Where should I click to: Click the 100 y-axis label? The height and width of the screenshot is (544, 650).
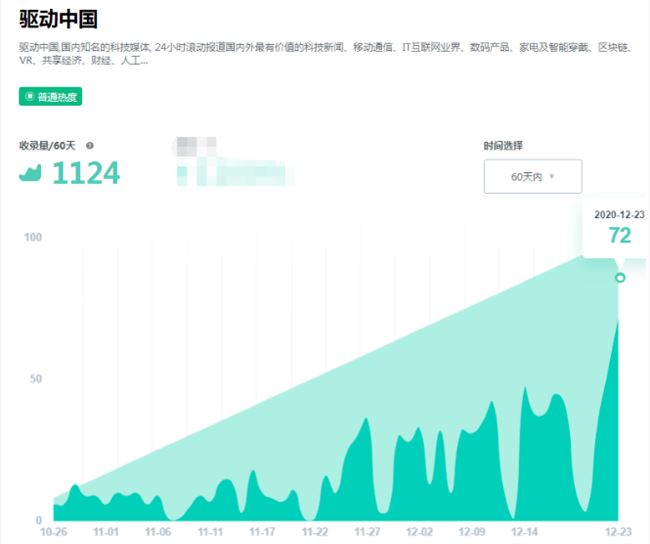(33, 237)
